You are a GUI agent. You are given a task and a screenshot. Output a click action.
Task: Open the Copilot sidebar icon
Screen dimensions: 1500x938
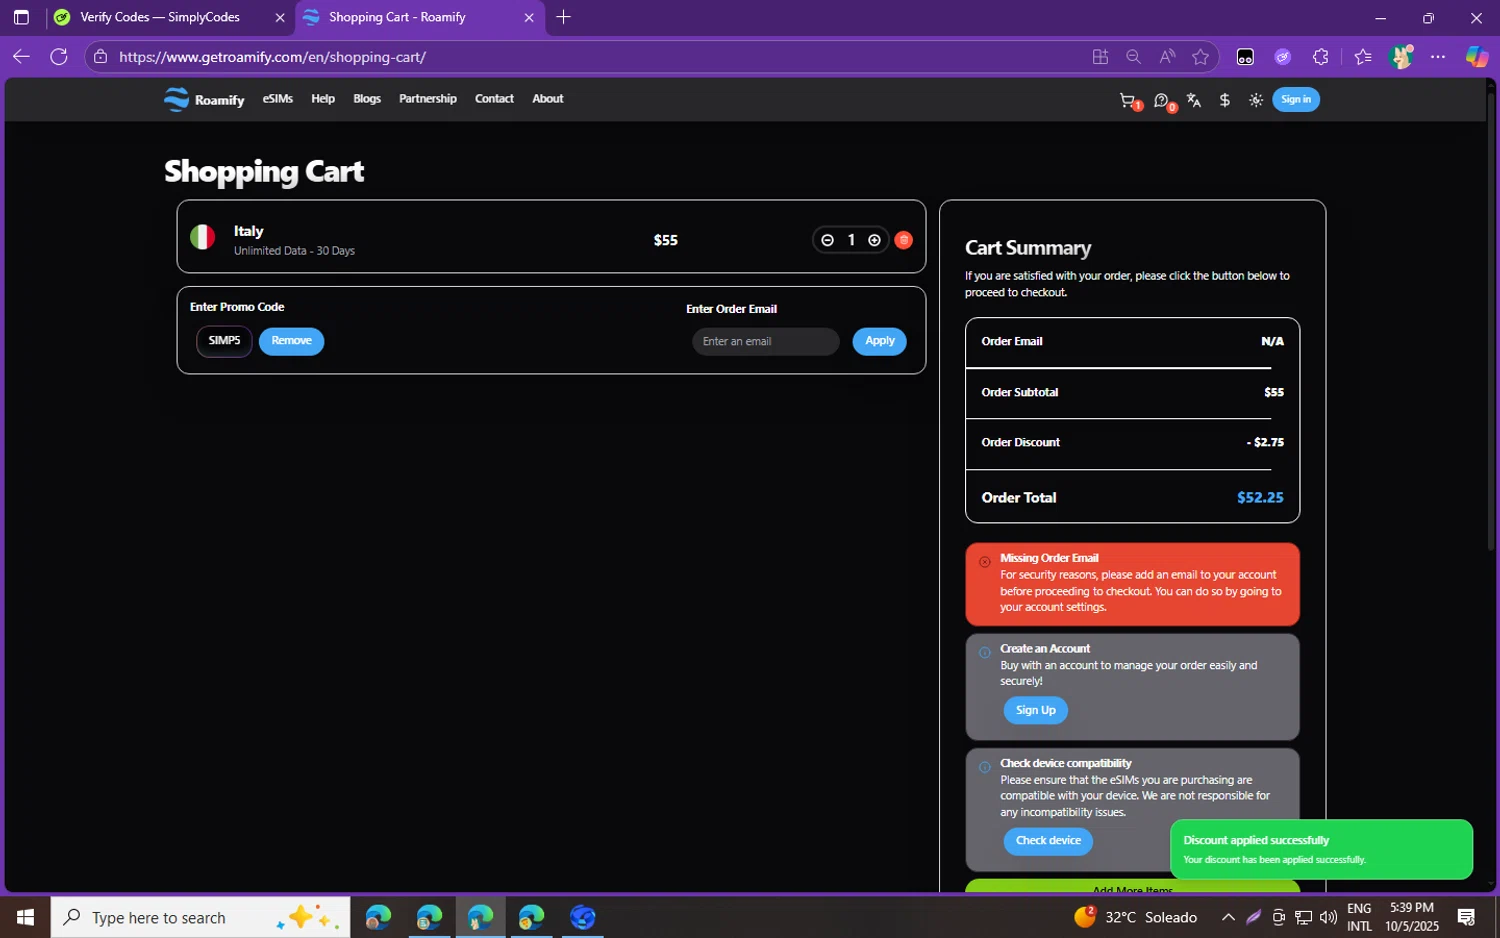[1477, 57]
